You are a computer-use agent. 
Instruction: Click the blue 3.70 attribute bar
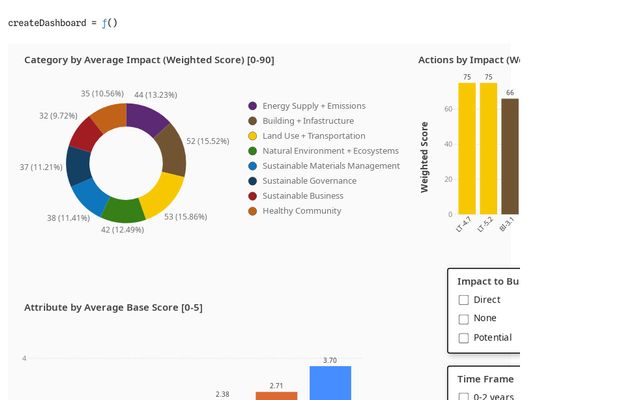coord(330,383)
